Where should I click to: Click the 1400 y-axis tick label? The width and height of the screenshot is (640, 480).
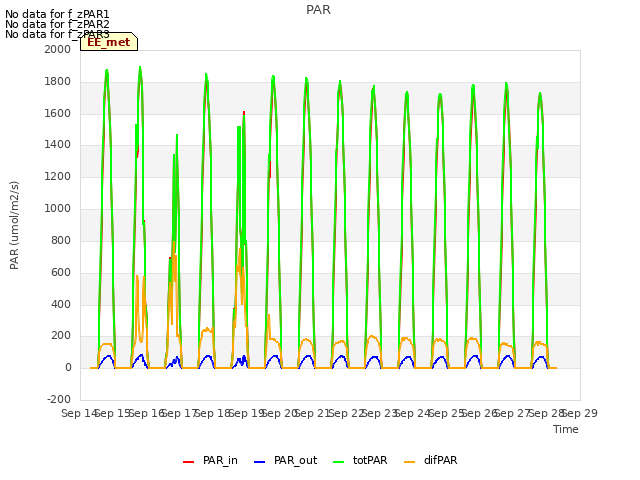click(58, 144)
